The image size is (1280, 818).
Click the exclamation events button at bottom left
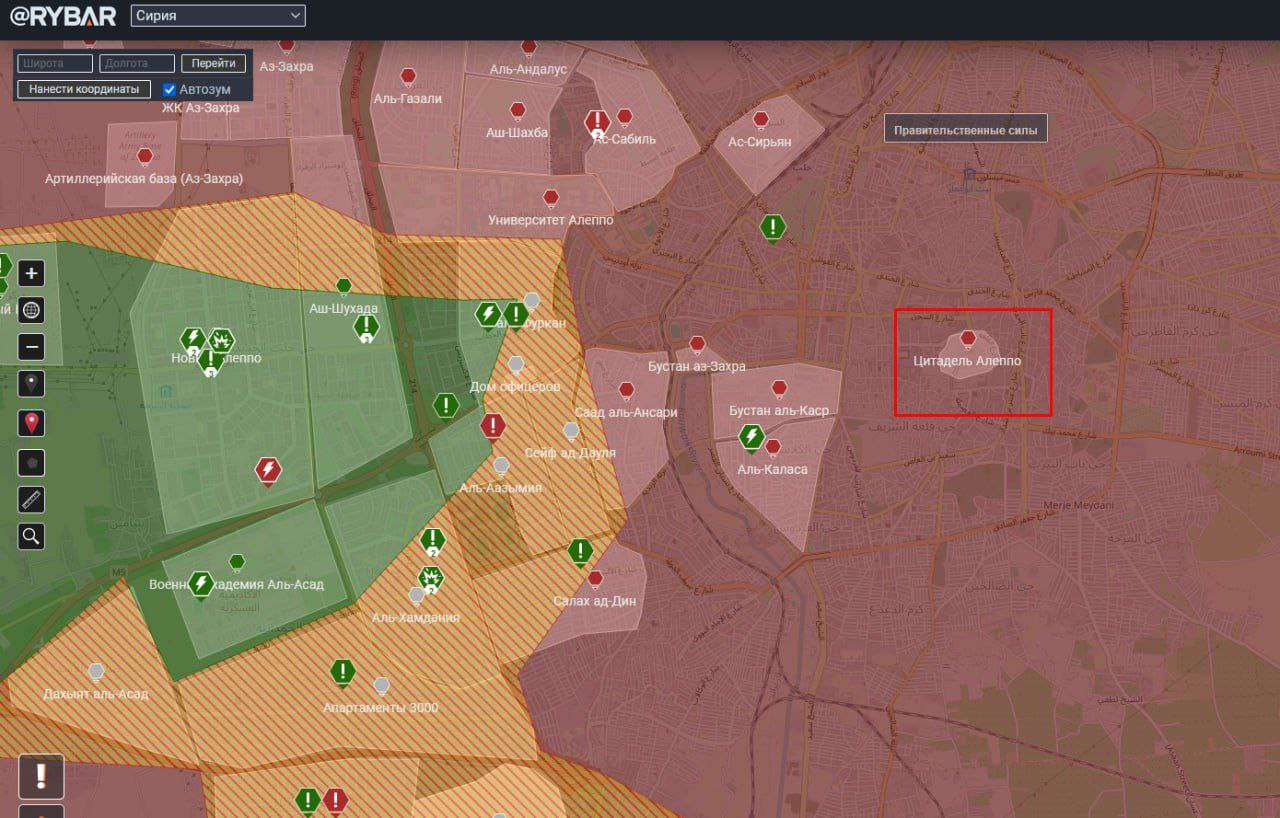[x=41, y=776]
